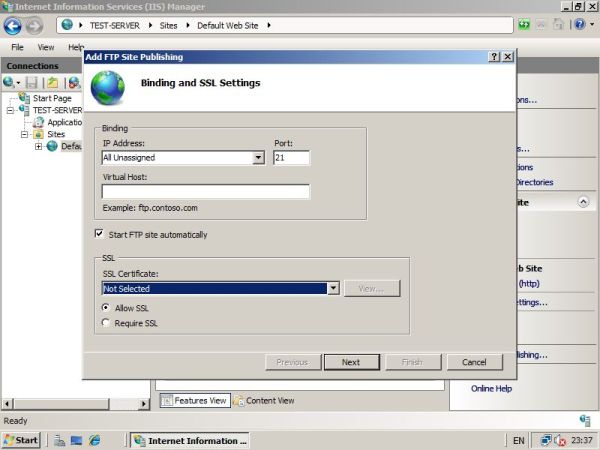This screenshot has width=600, height=450.
Task: Click the Features View tab
Action: (x=195, y=401)
